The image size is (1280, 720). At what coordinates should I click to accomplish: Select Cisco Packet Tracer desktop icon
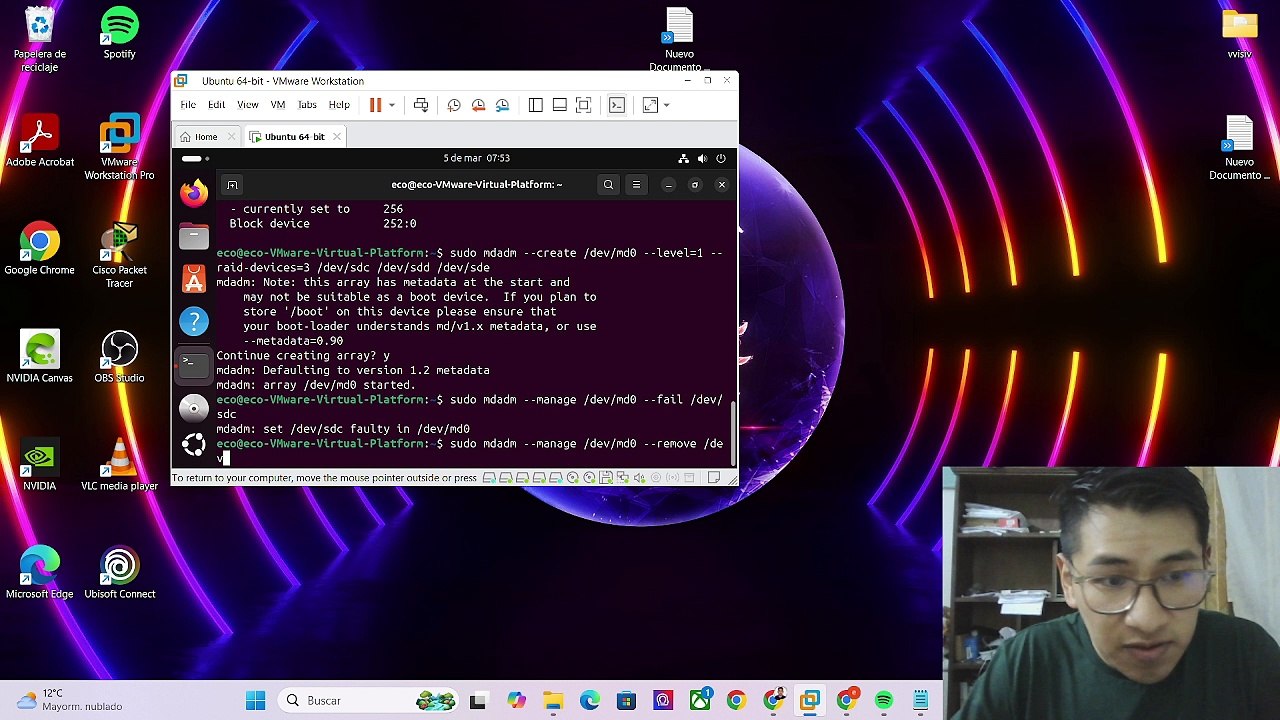[x=119, y=256]
